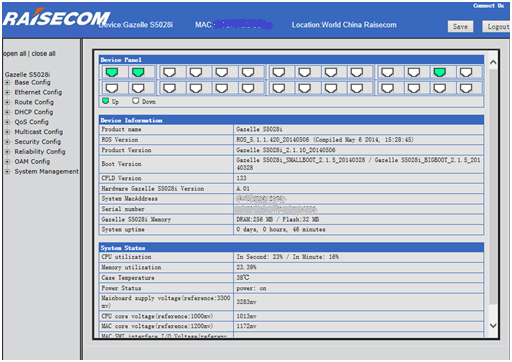Viewport: 512px width, 362px height.
Task: Click the Device Panel section header
Action: pyautogui.click(x=292, y=60)
